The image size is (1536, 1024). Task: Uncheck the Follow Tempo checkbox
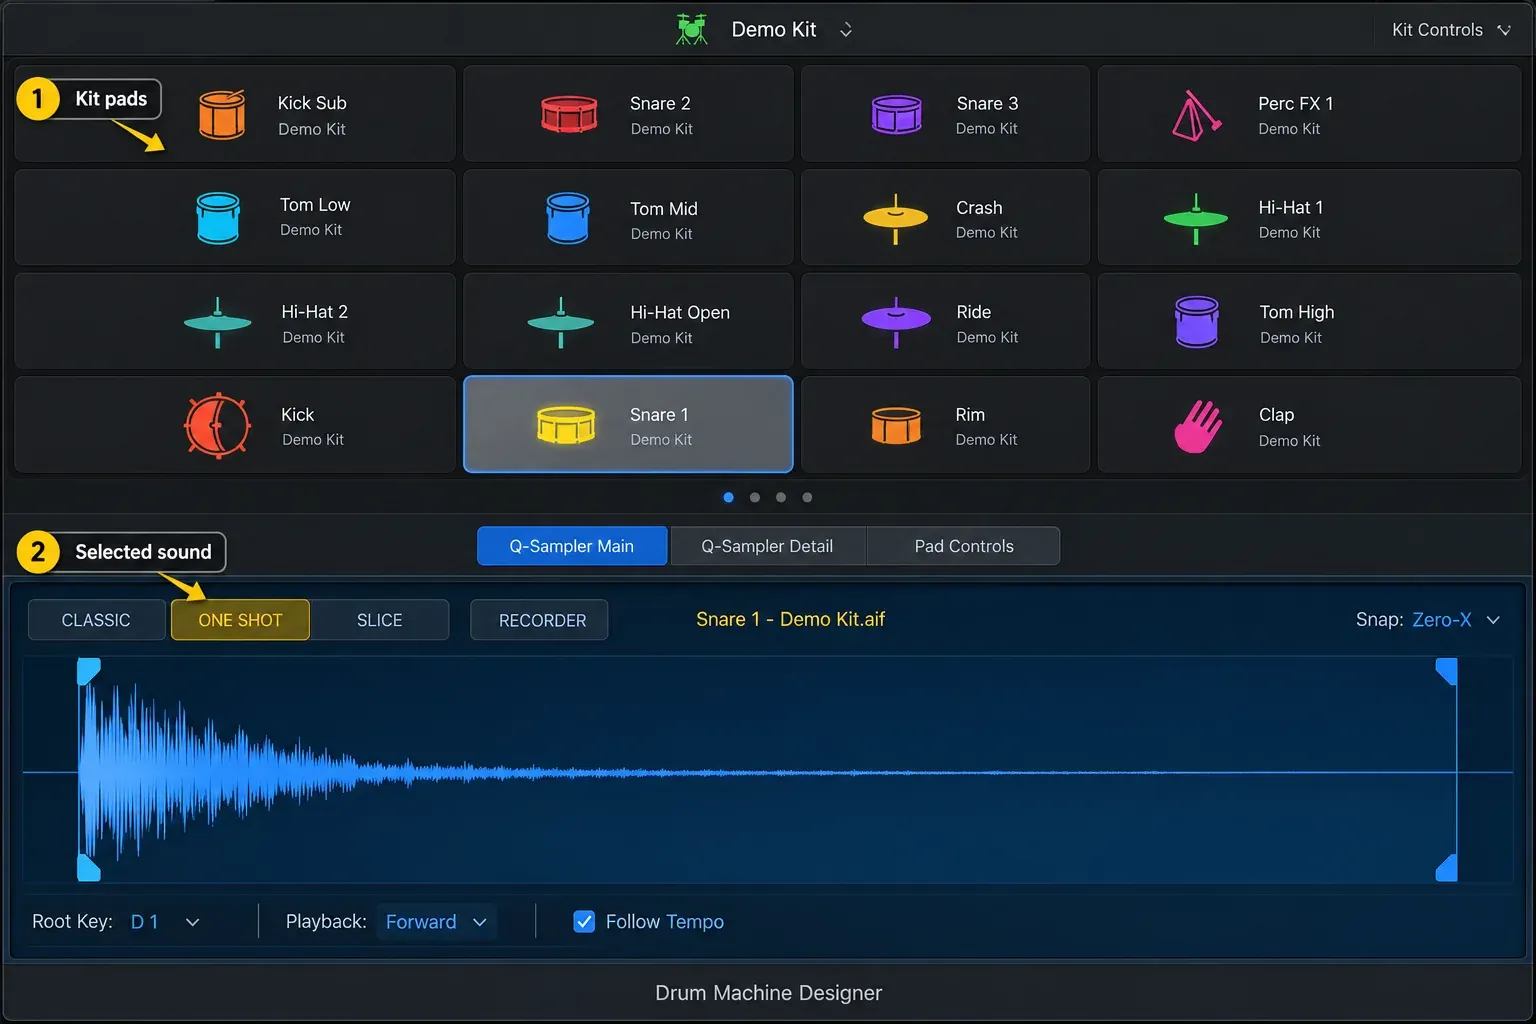pyautogui.click(x=584, y=921)
